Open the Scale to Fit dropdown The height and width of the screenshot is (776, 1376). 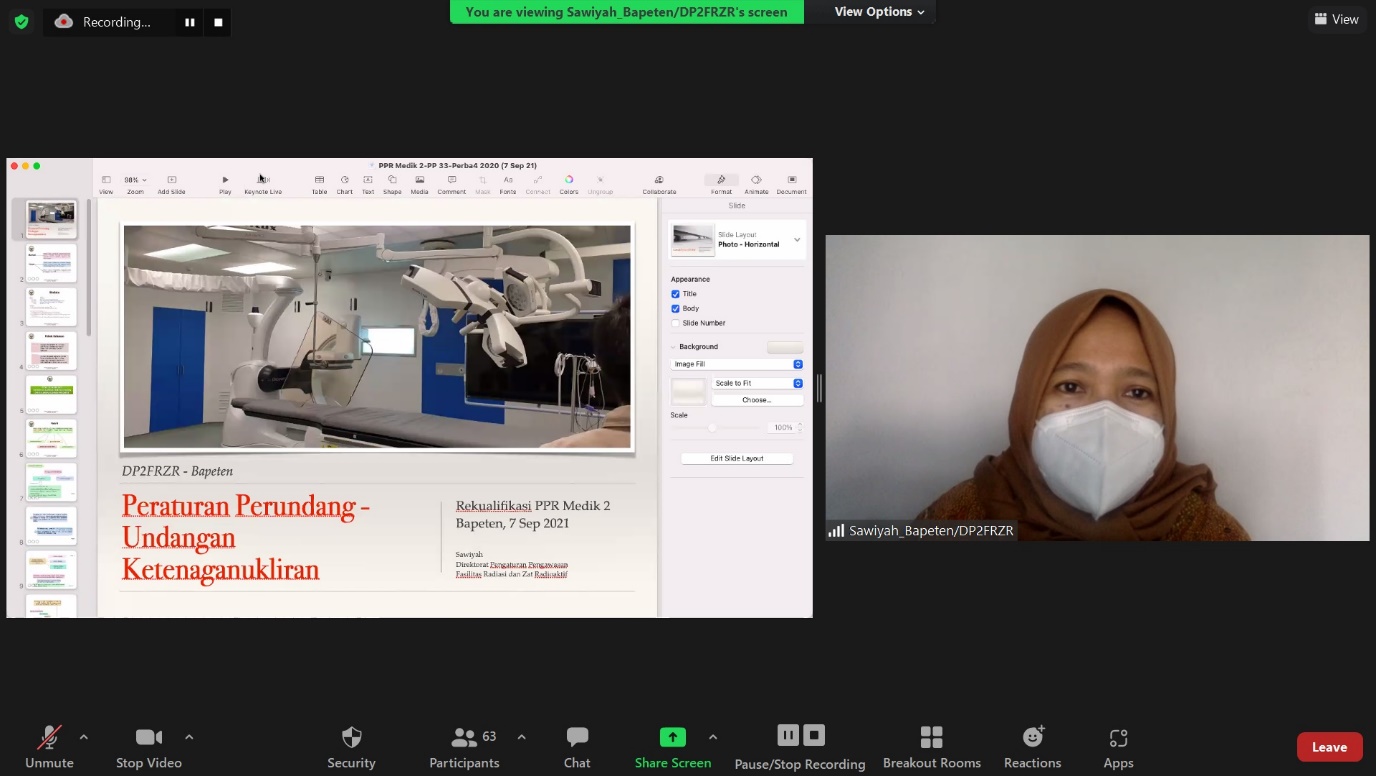coord(757,383)
